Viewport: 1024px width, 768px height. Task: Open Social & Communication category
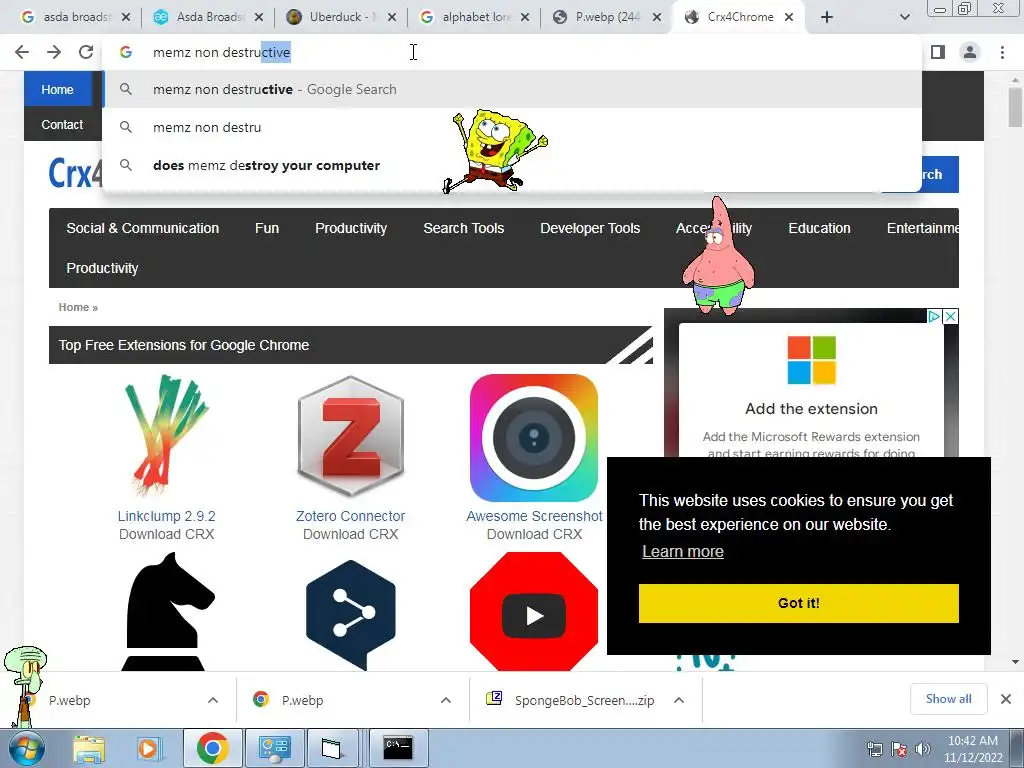142,228
